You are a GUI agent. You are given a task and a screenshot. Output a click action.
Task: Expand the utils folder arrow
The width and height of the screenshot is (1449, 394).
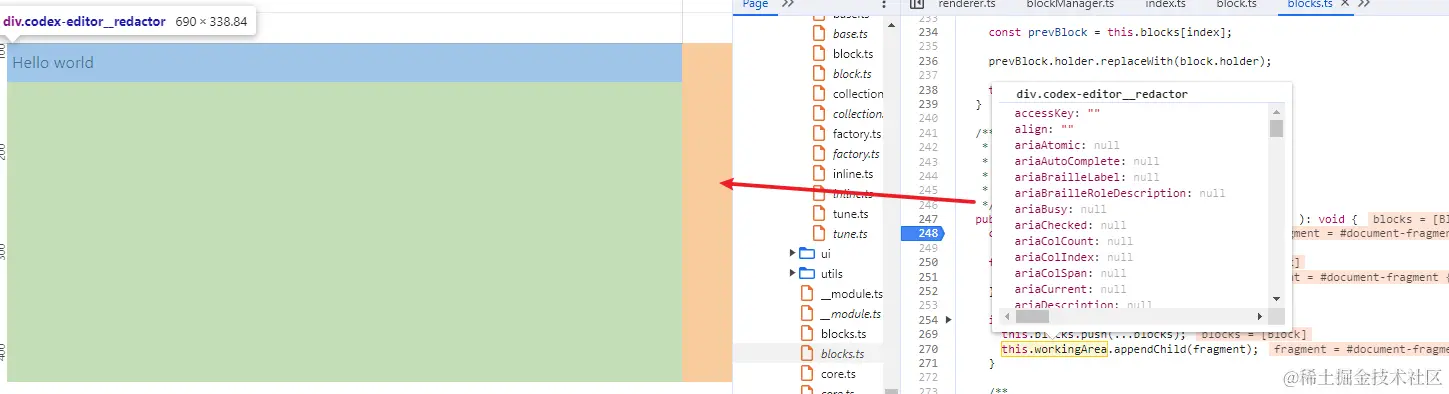click(x=793, y=274)
